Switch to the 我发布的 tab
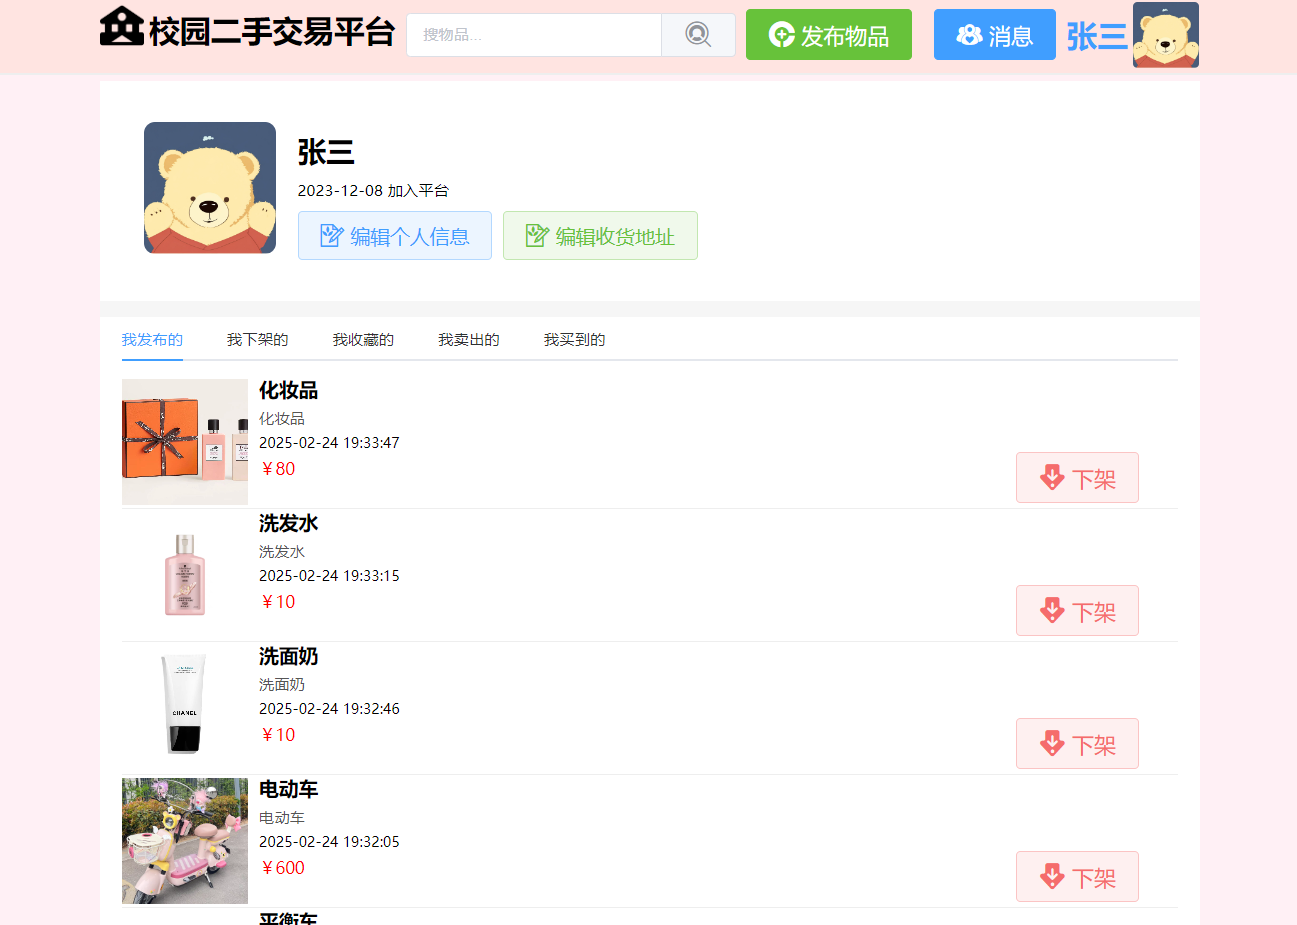Screen dimensions: 1297x925 152,340
